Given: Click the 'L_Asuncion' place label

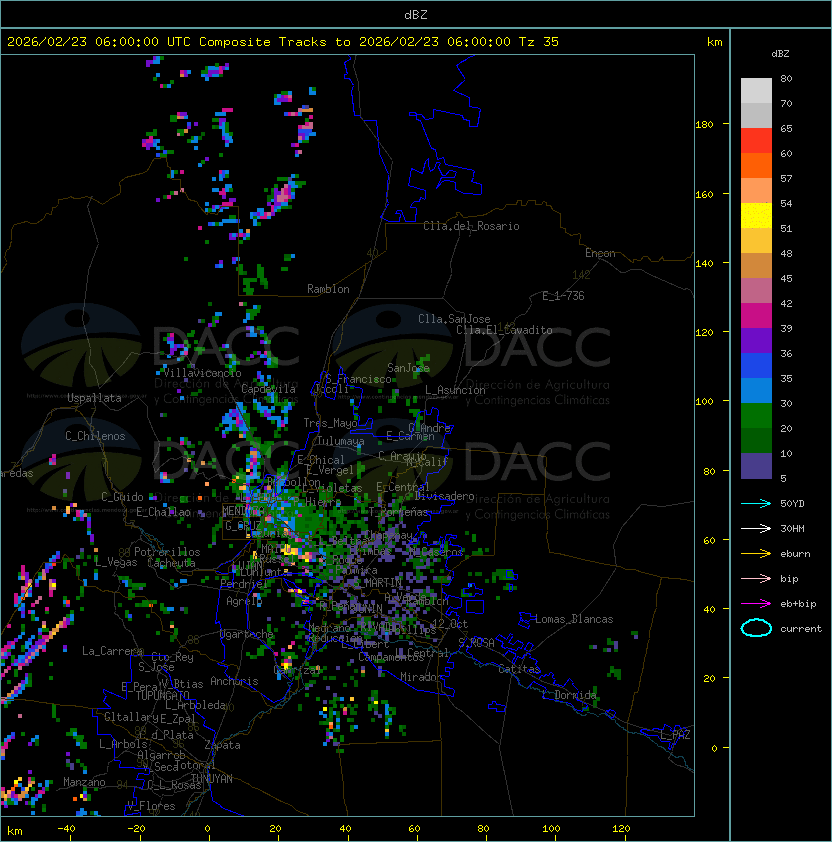Looking at the screenshot, I should pyautogui.click(x=455, y=390).
